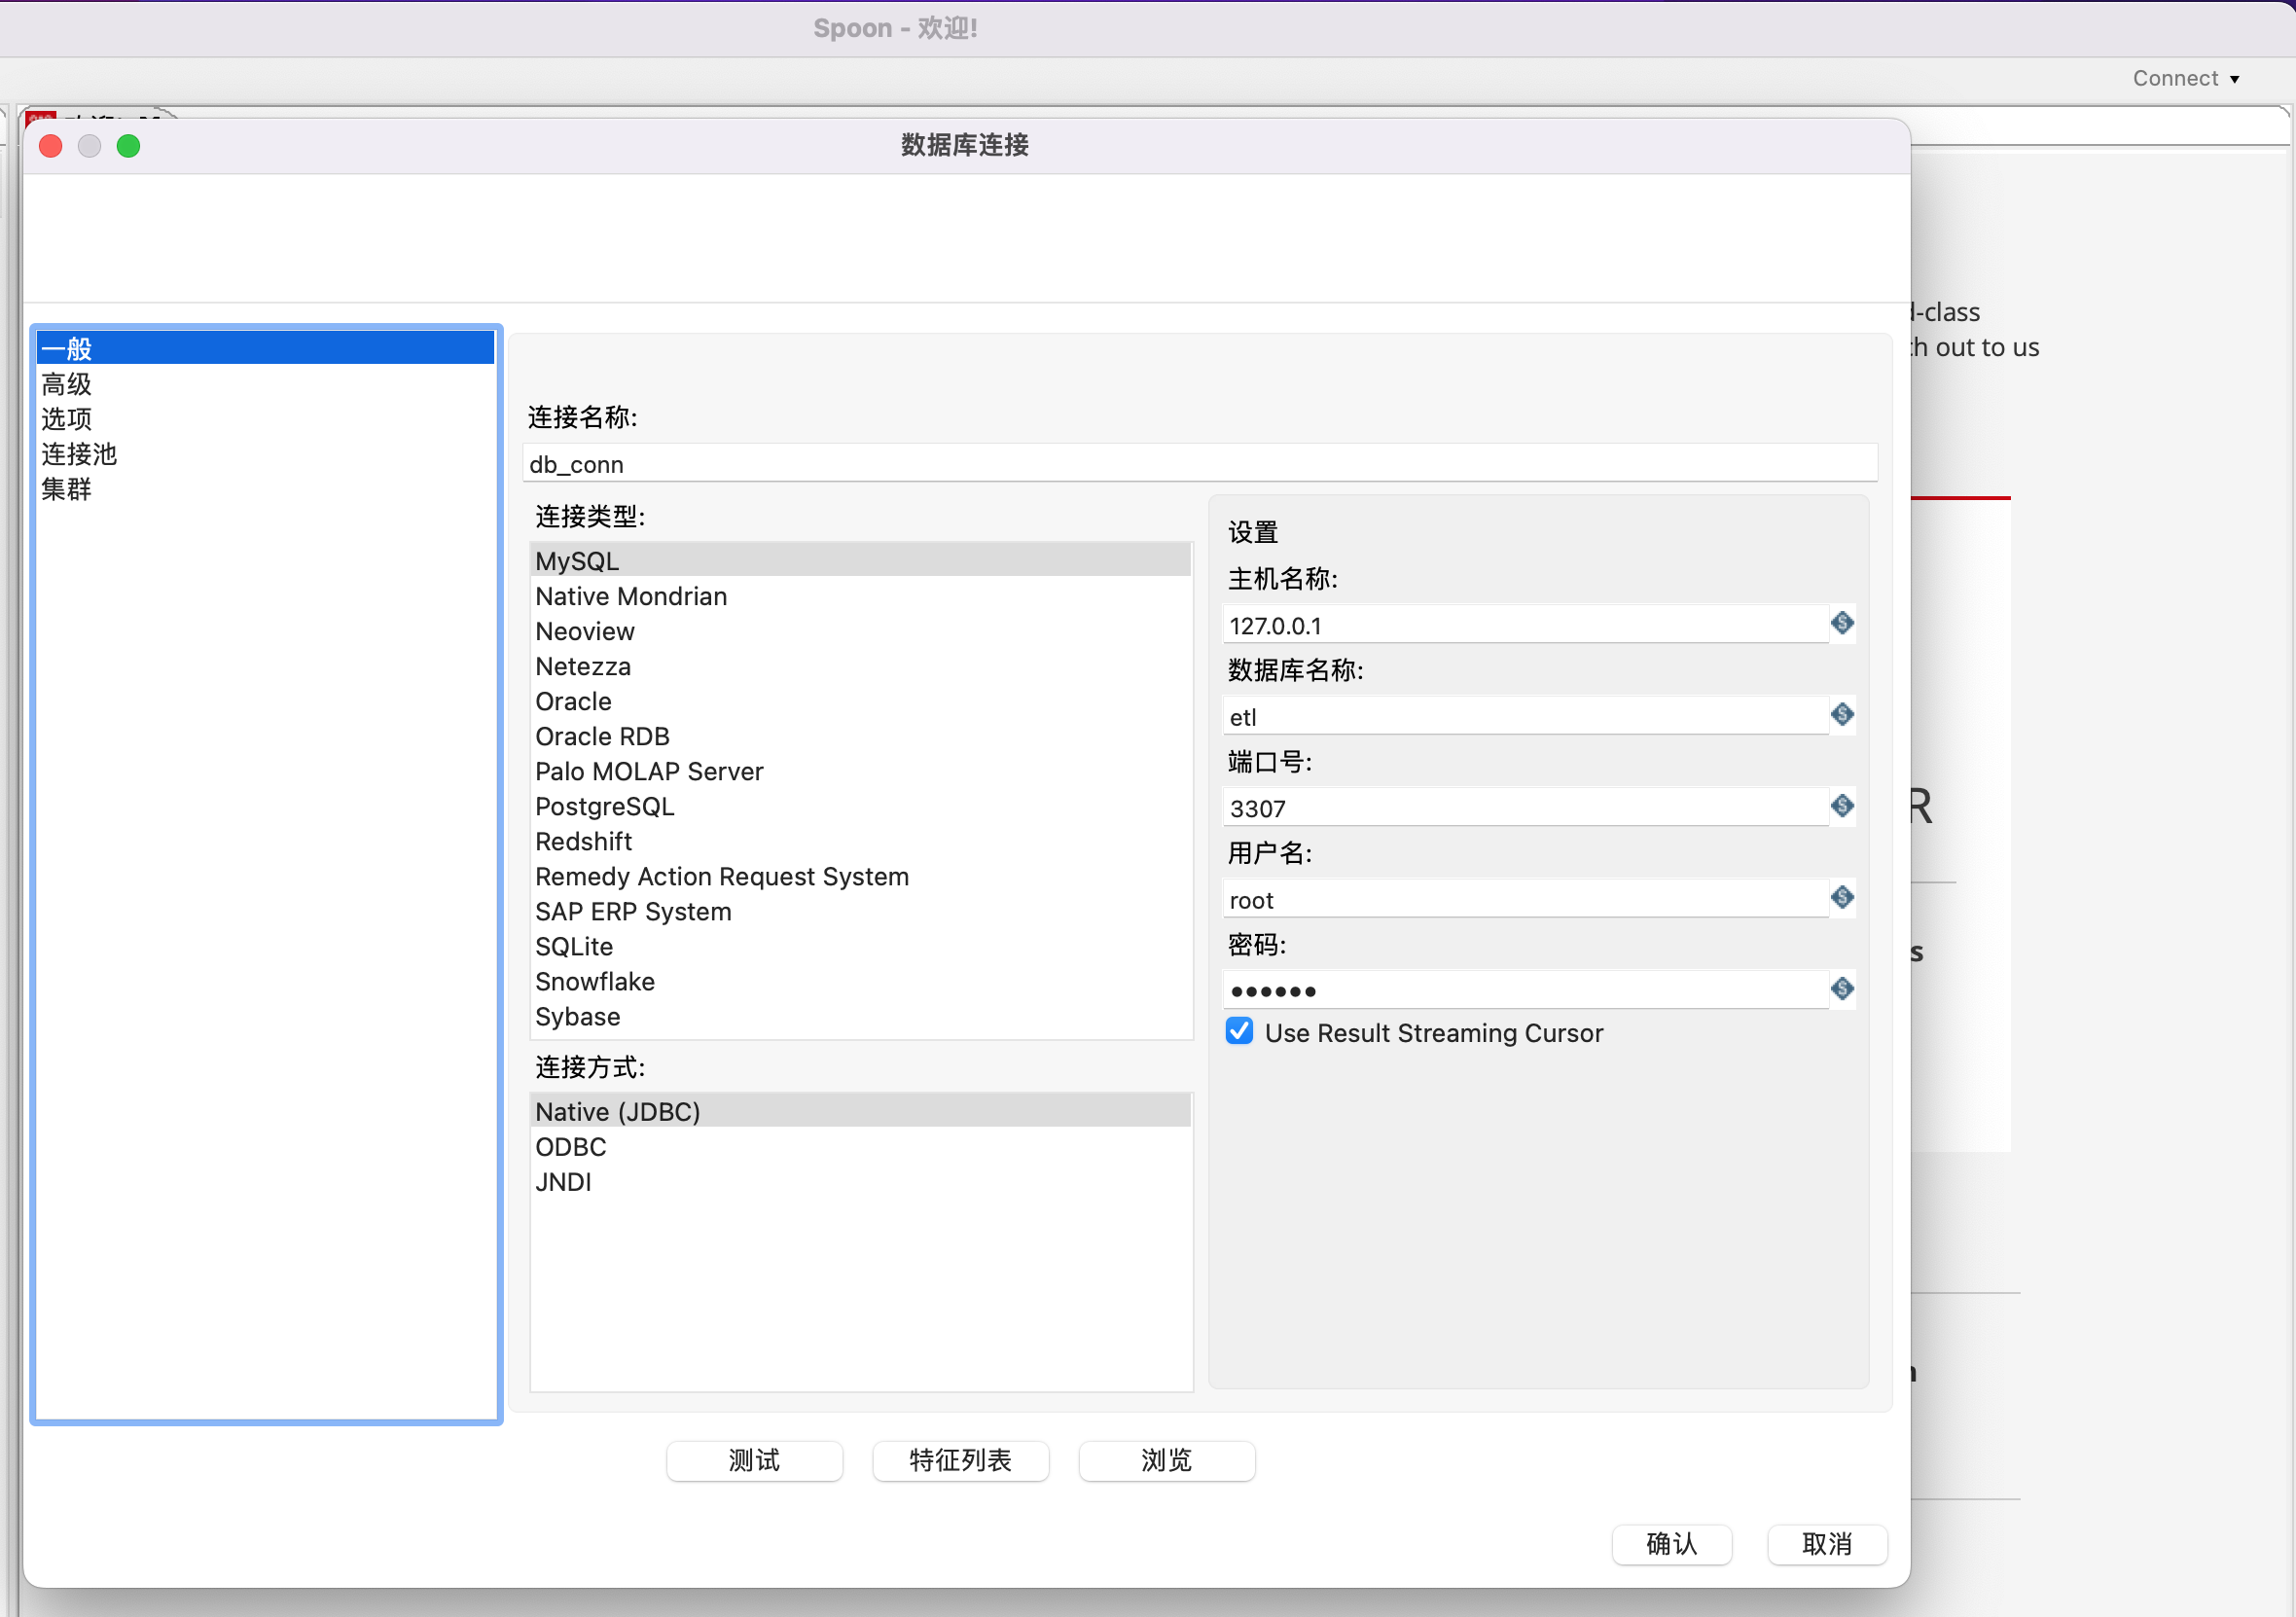
Task: Click variable icon beside database name field
Action: pos(1842,715)
